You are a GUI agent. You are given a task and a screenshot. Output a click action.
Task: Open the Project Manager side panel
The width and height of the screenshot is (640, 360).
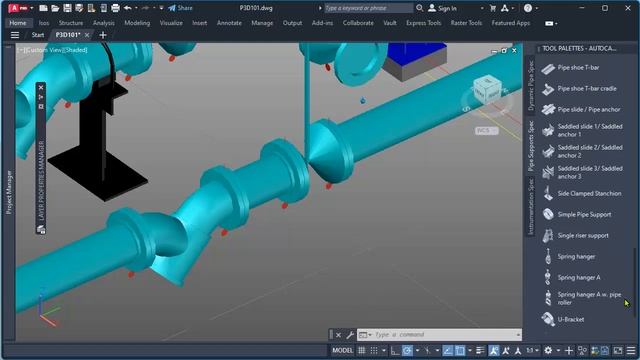point(9,192)
